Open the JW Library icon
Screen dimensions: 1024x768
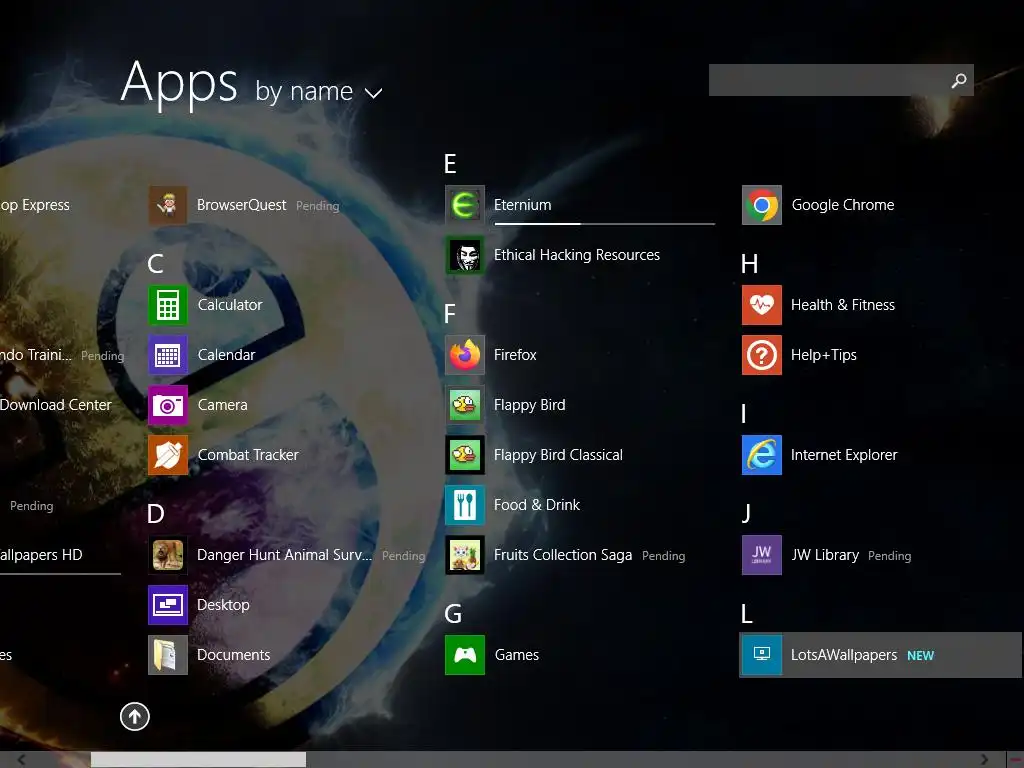761,555
